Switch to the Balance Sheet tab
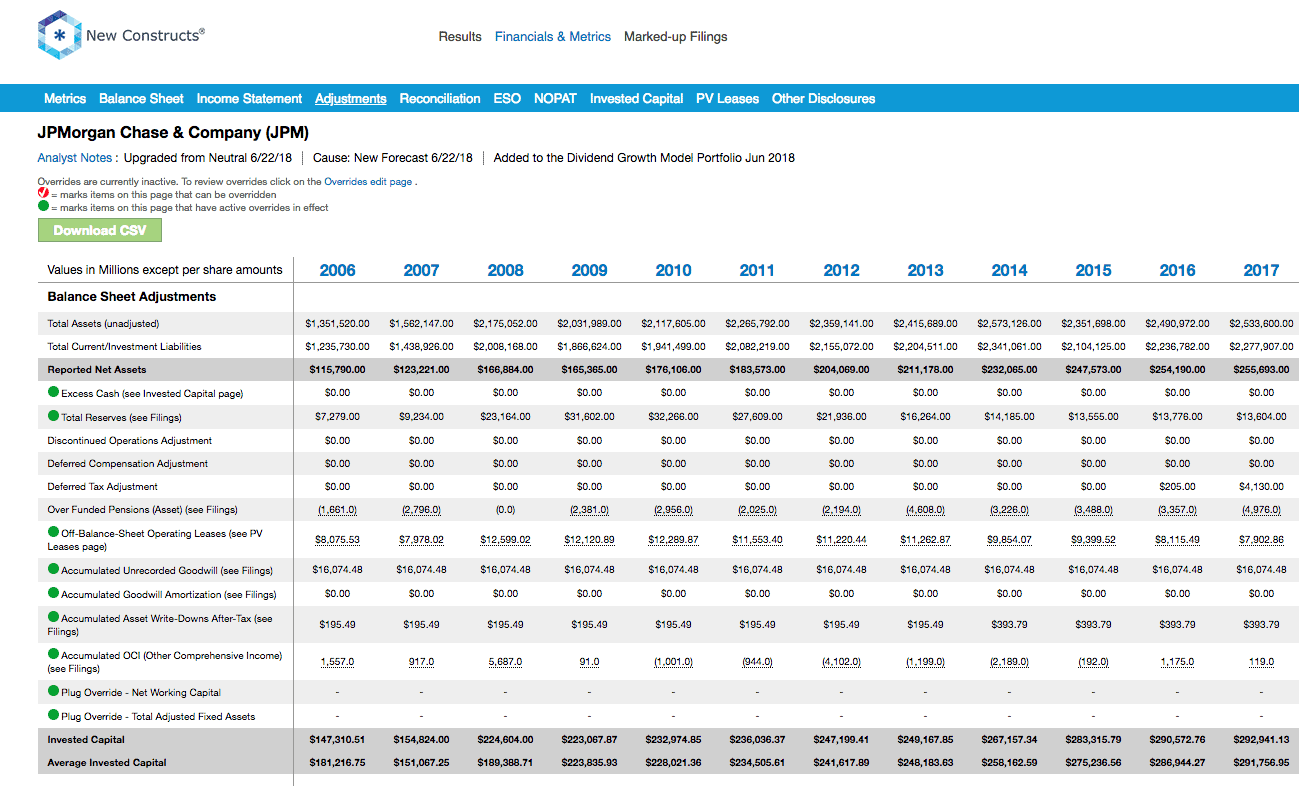Screen dimensions: 1299x786 [141, 99]
